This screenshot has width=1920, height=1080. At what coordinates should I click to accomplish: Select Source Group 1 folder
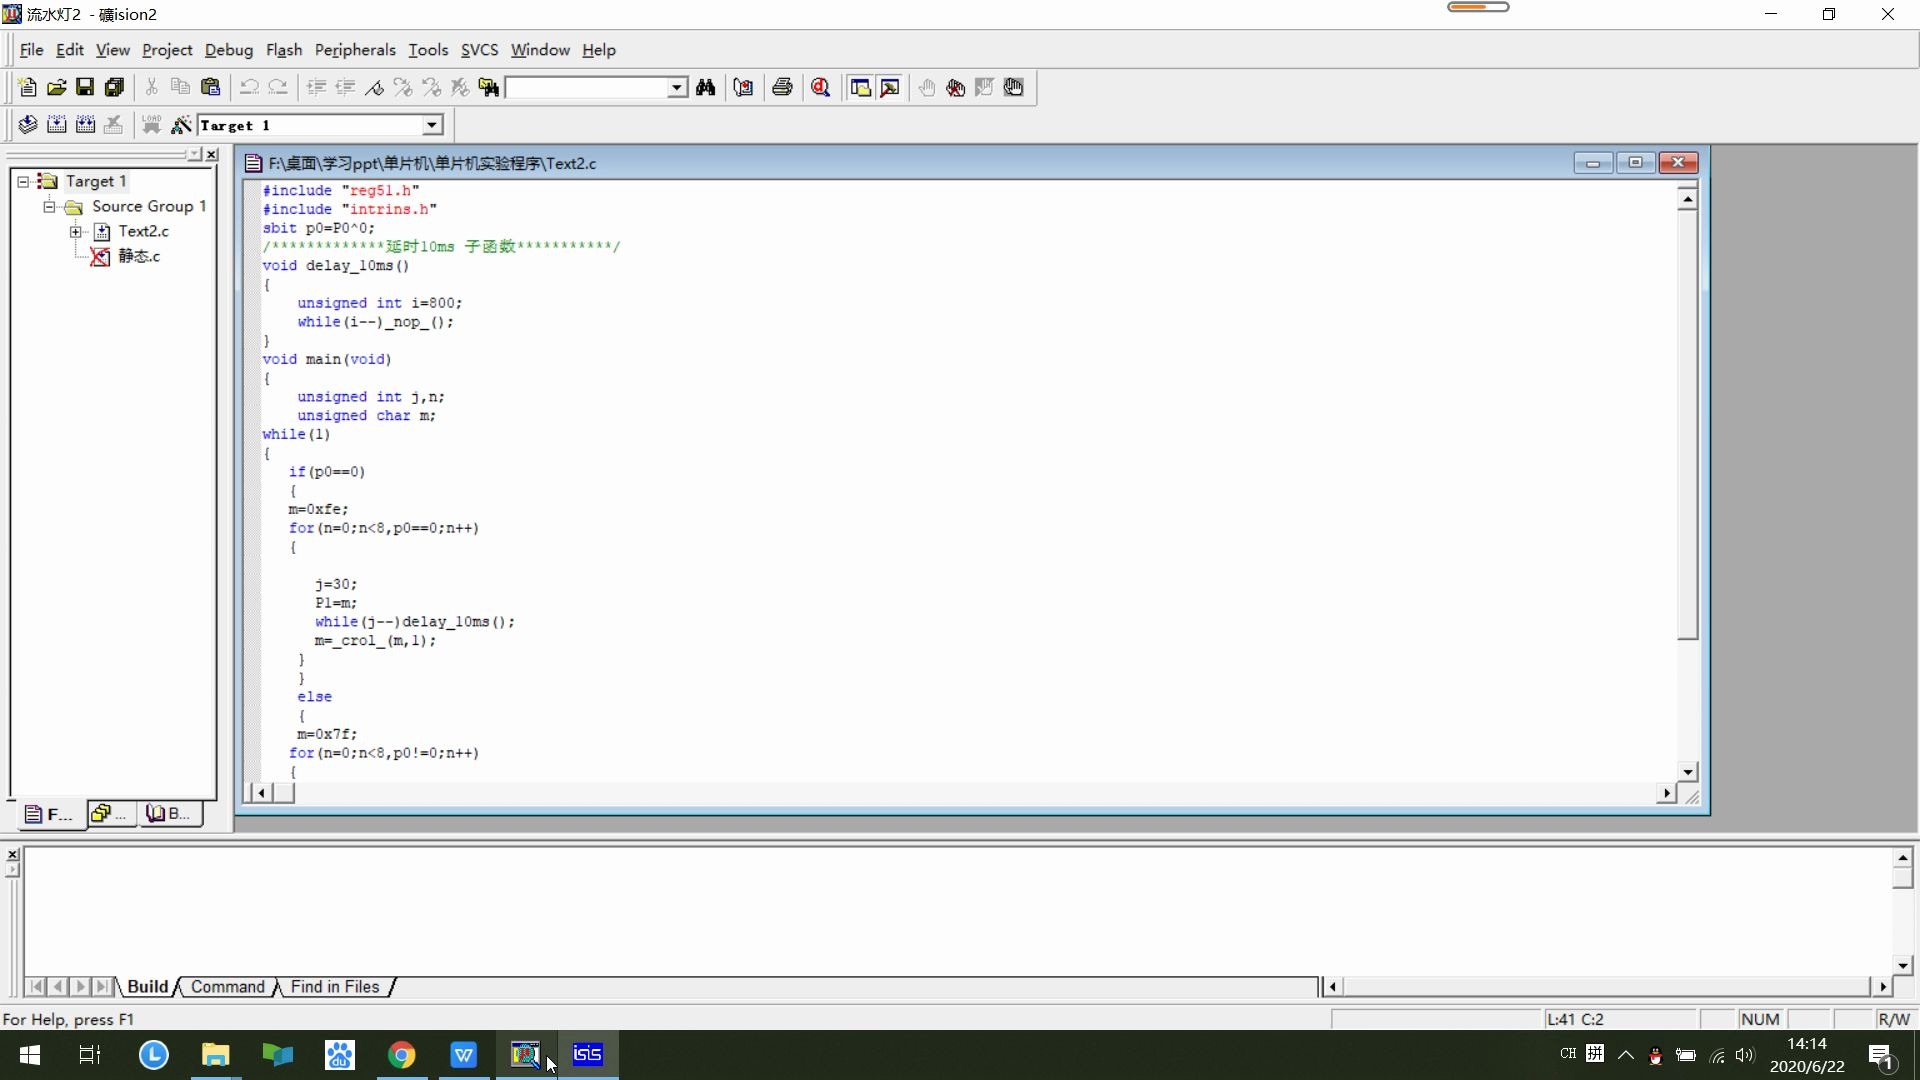point(149,207)
